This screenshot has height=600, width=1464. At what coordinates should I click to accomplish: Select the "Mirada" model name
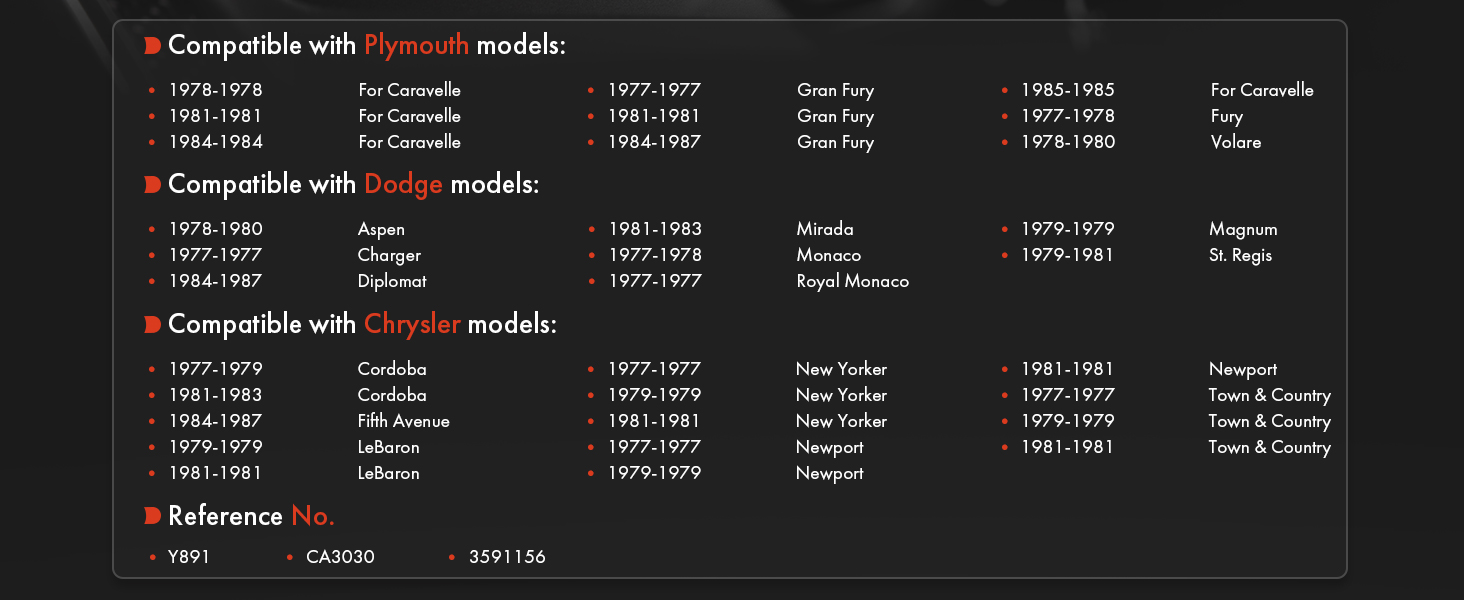pyautogui.click(x=825, y=229)
